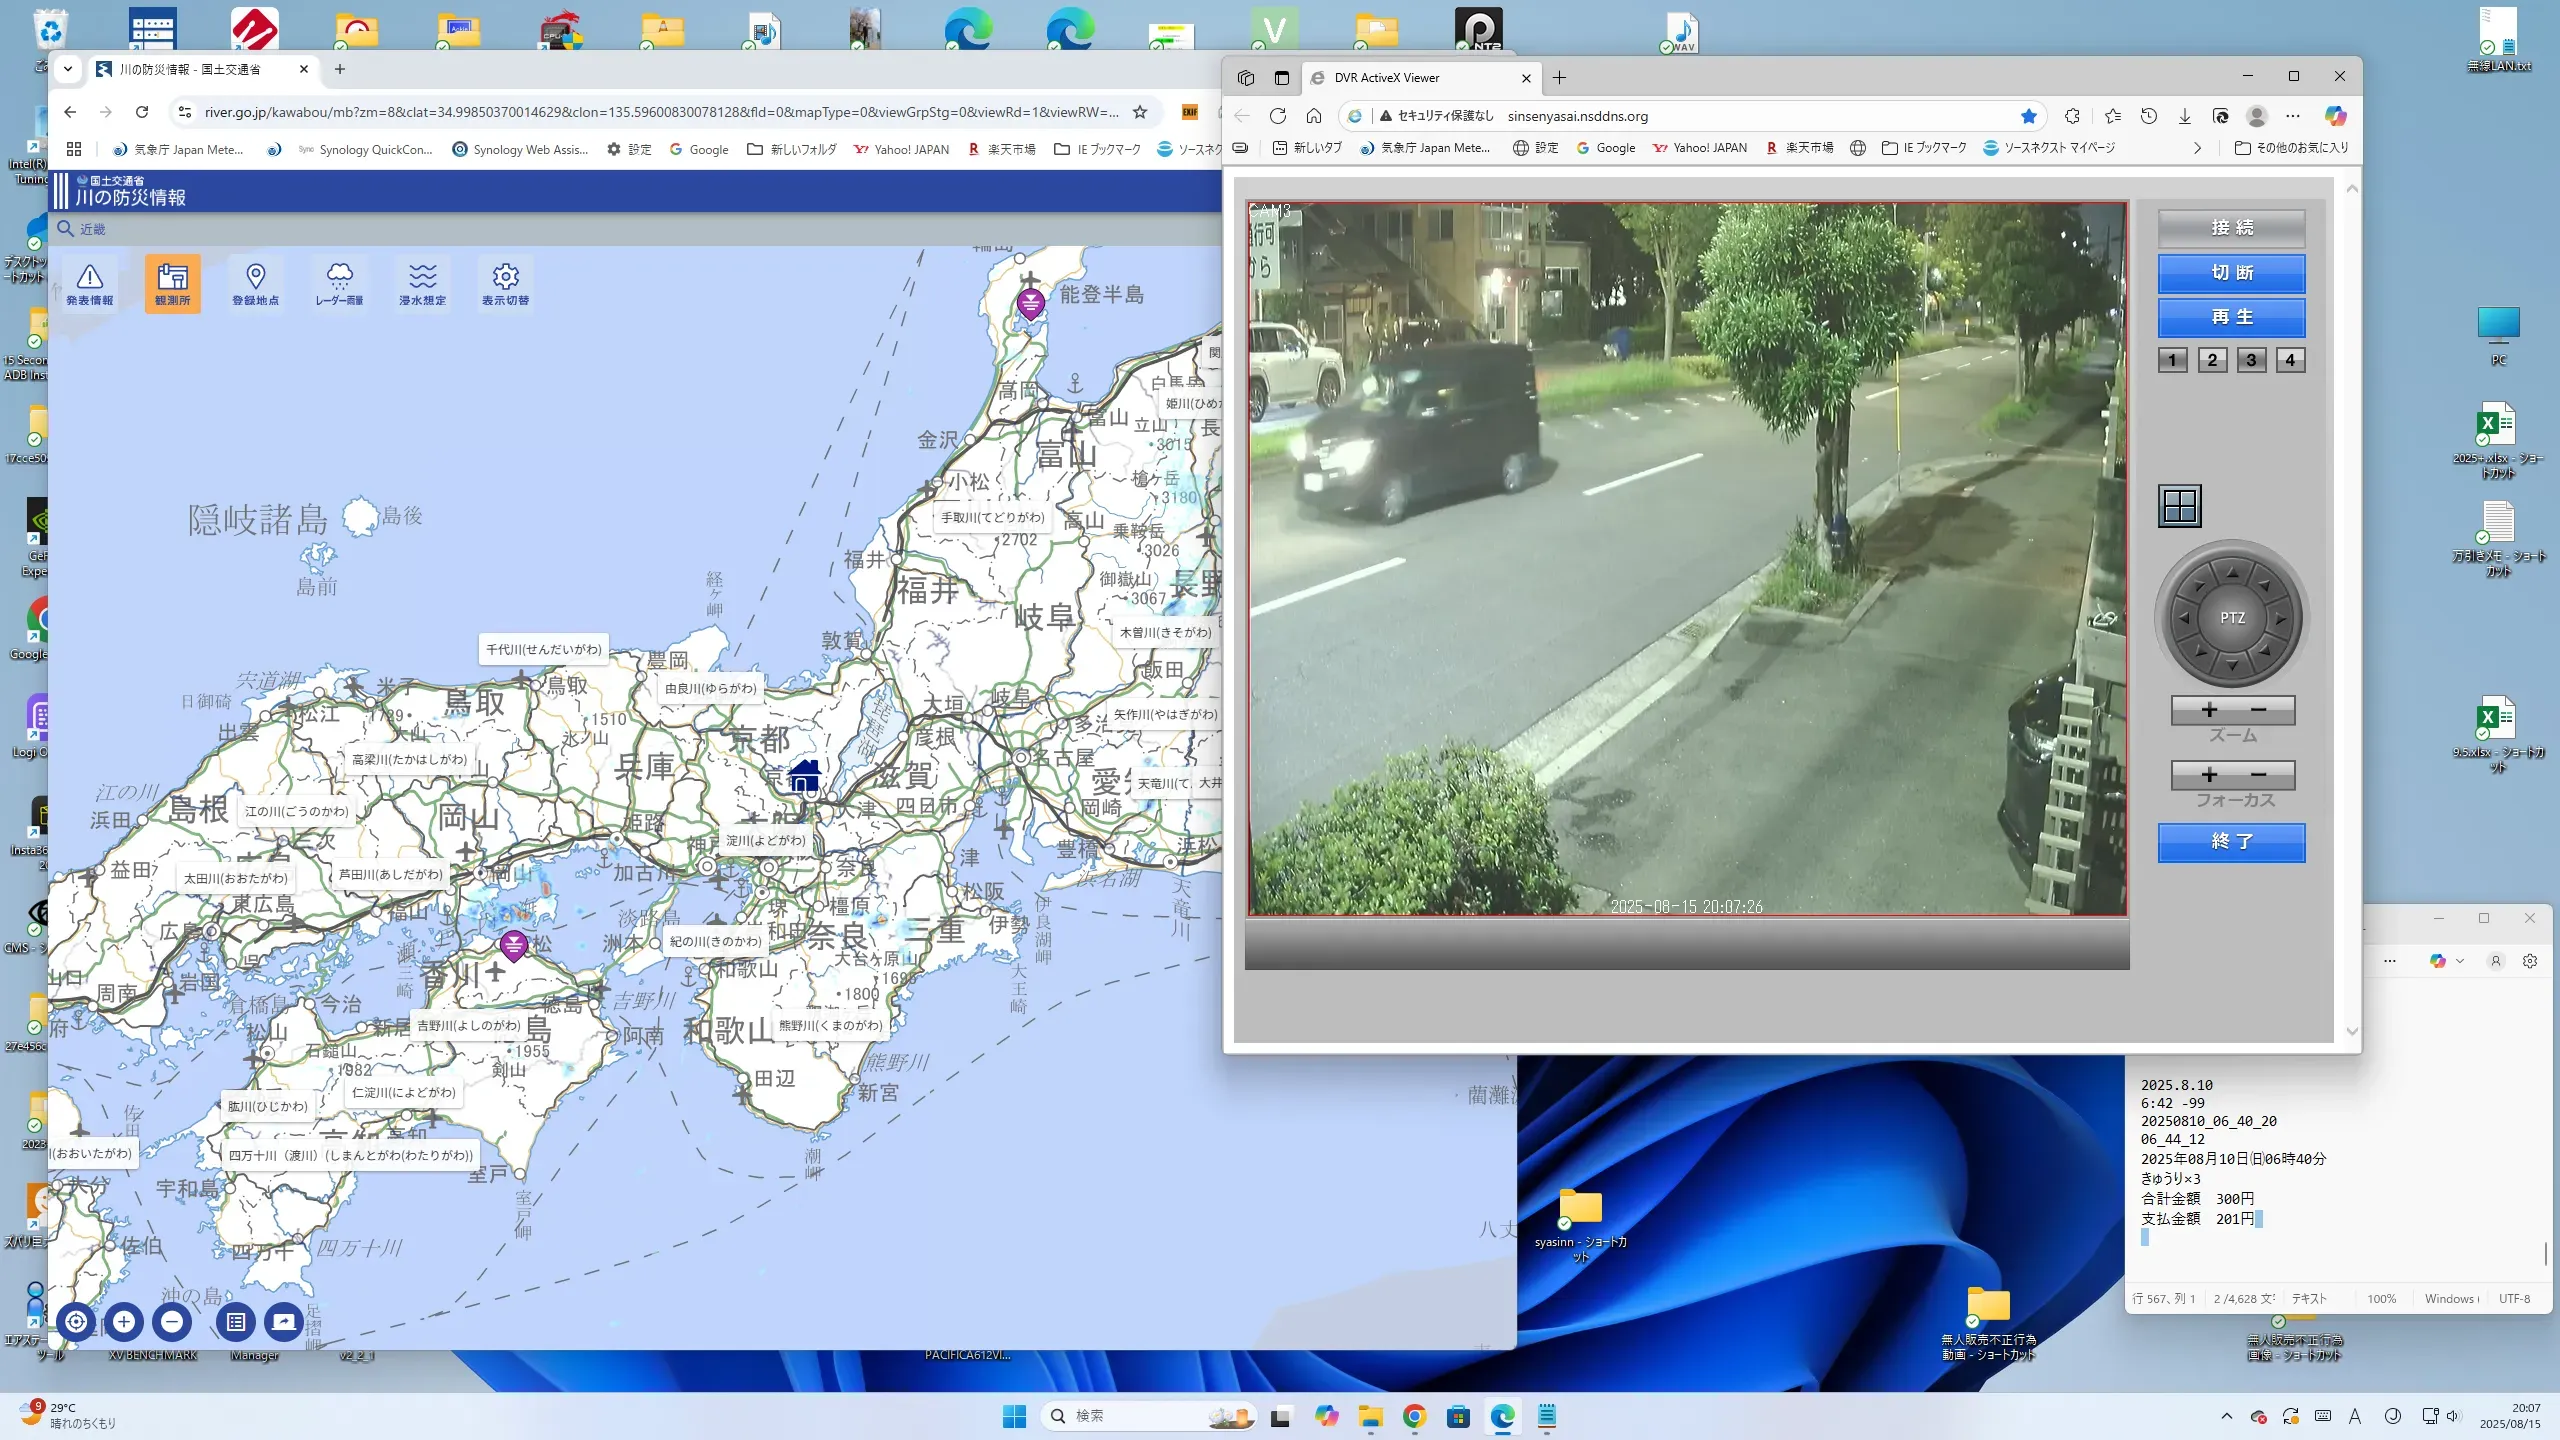Select camera channel 3

point(2251,360)
